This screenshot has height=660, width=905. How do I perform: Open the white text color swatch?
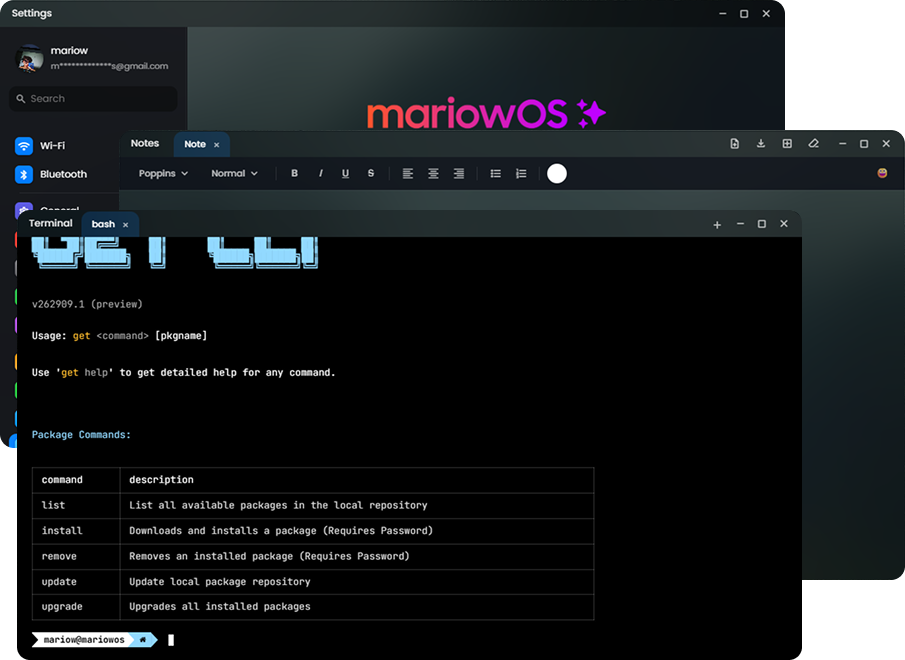pyautogui.click(x=556, y=173)
